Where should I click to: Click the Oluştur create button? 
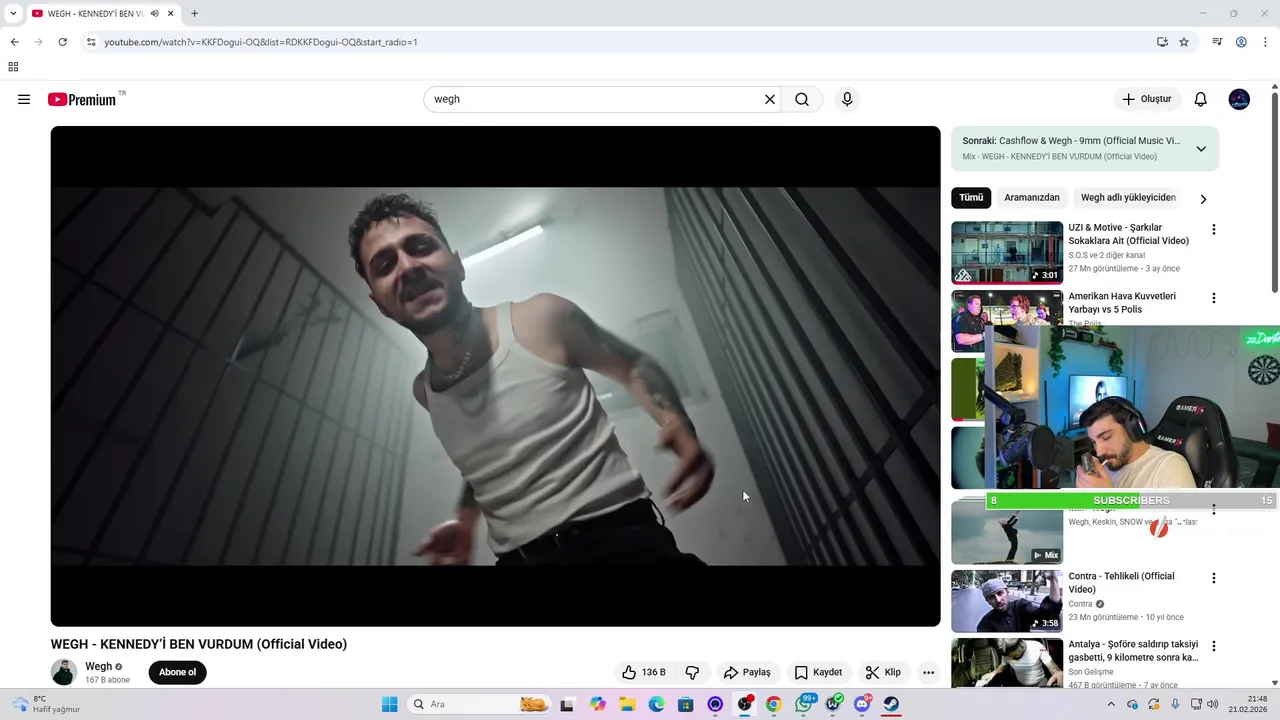[x=1147, y=99]
